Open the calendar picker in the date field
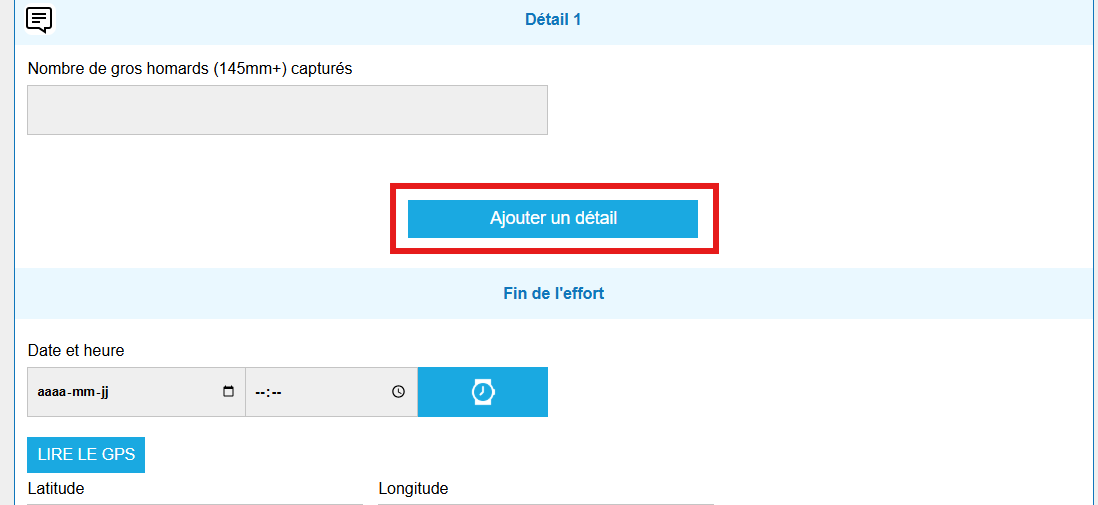The image size is (1098, 505). click(x=228, y=392)
